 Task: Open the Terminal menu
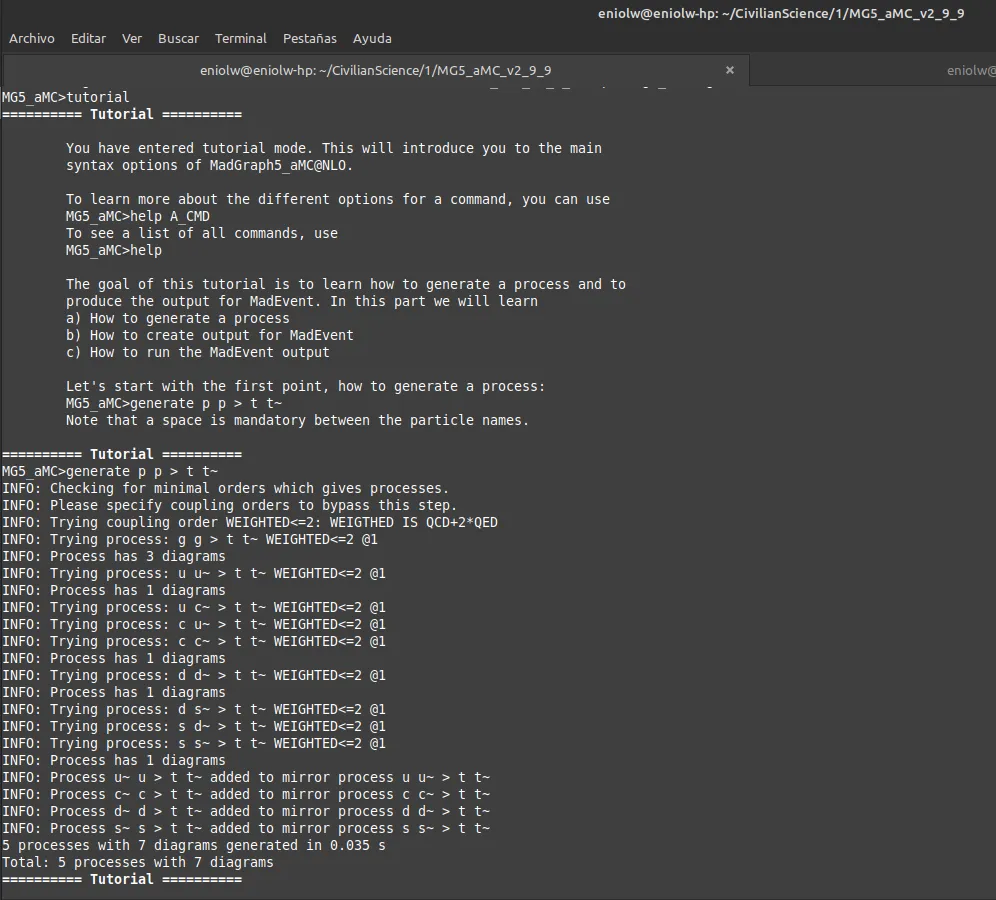(x=241, y=38)
